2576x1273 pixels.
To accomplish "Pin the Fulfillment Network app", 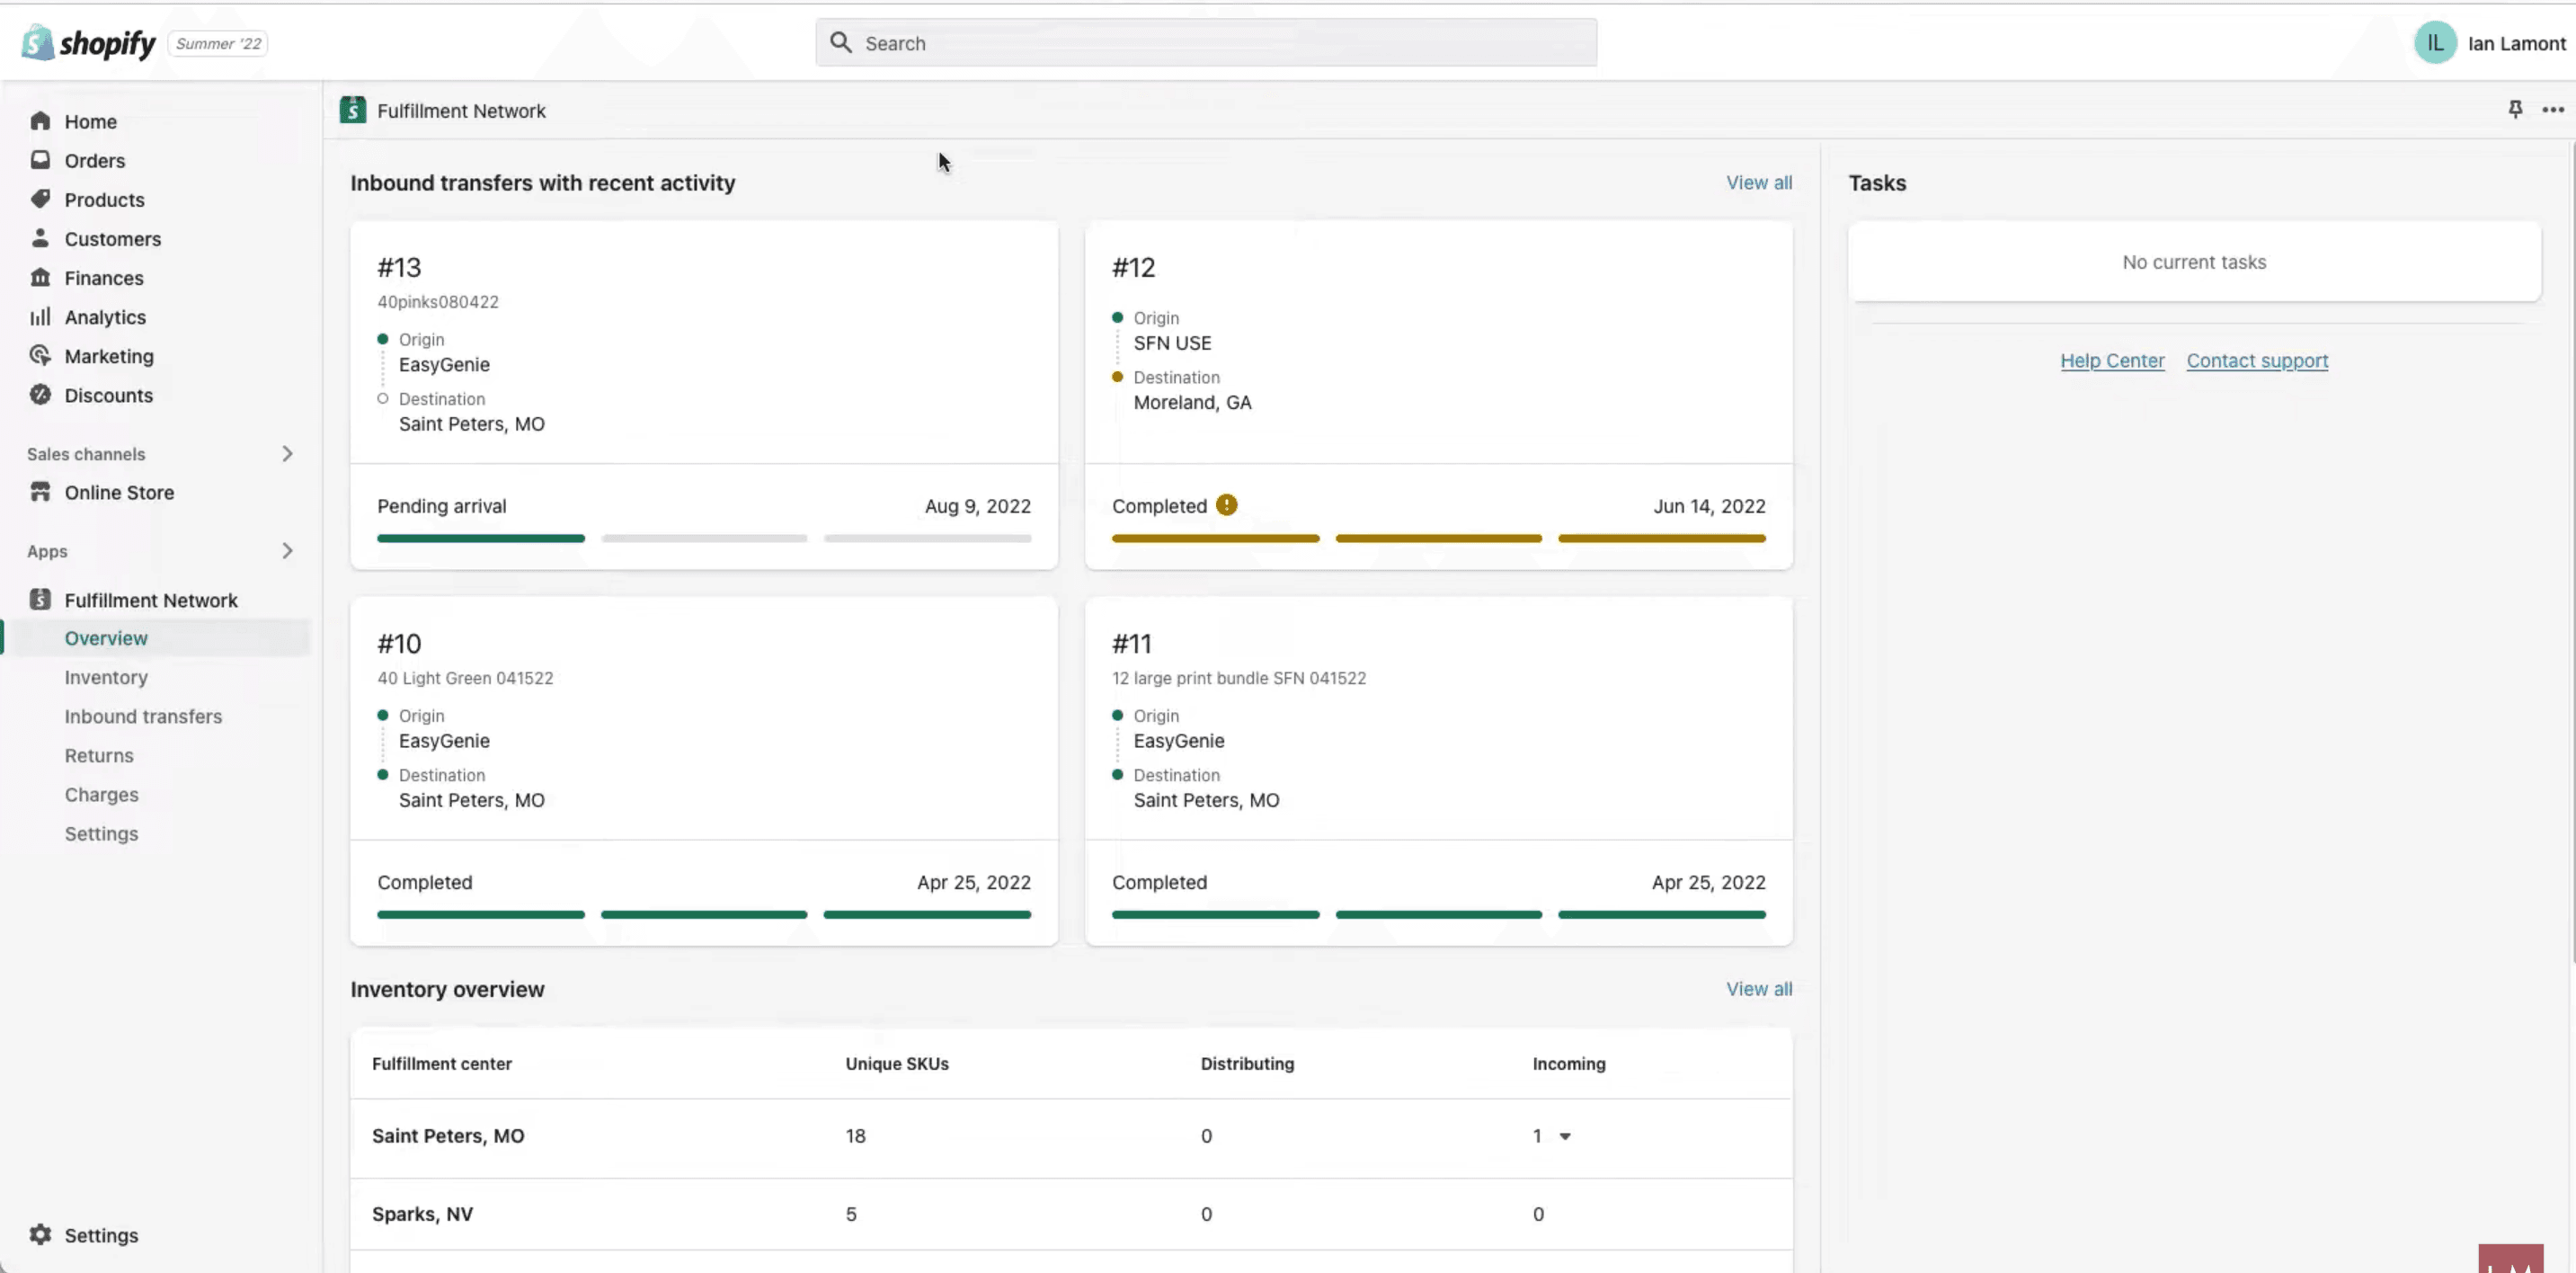I will pyautogui.click(x=2515, y=109).
